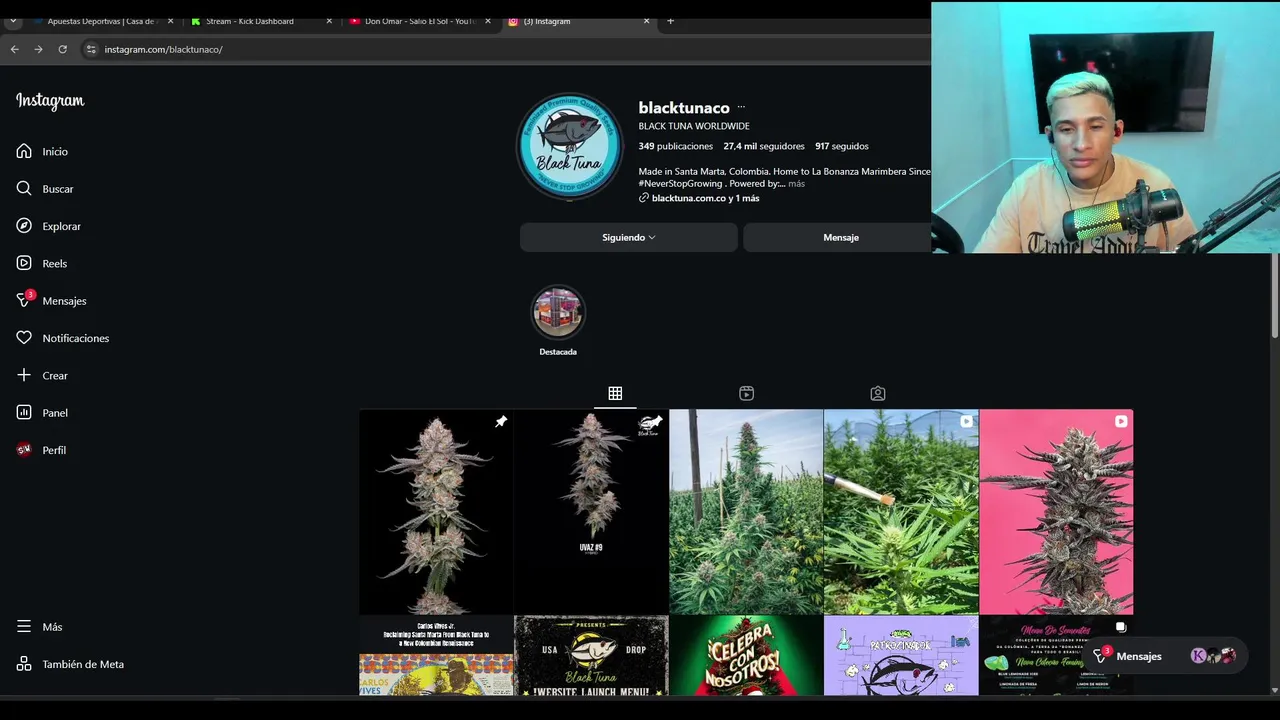The height and width of the screenshot is (720, 1280).
Task: Expand the Siguiendo dropdown button
Action: [x=629, y=237]
